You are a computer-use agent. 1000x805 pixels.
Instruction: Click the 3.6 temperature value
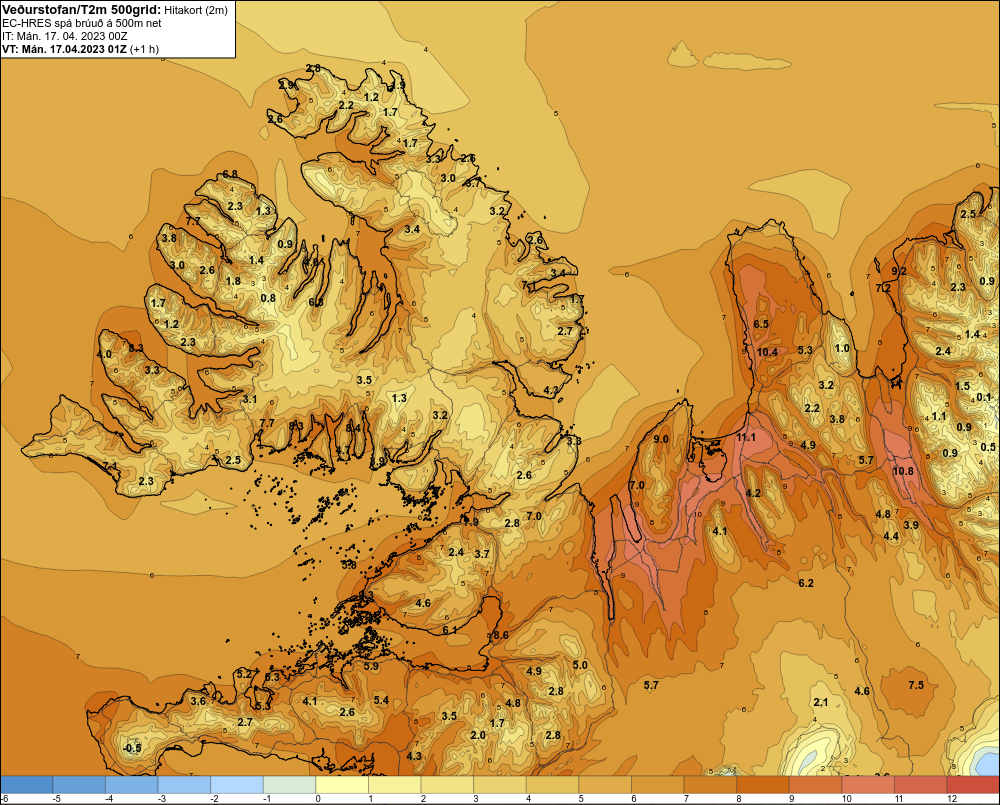tap(198, 701)
